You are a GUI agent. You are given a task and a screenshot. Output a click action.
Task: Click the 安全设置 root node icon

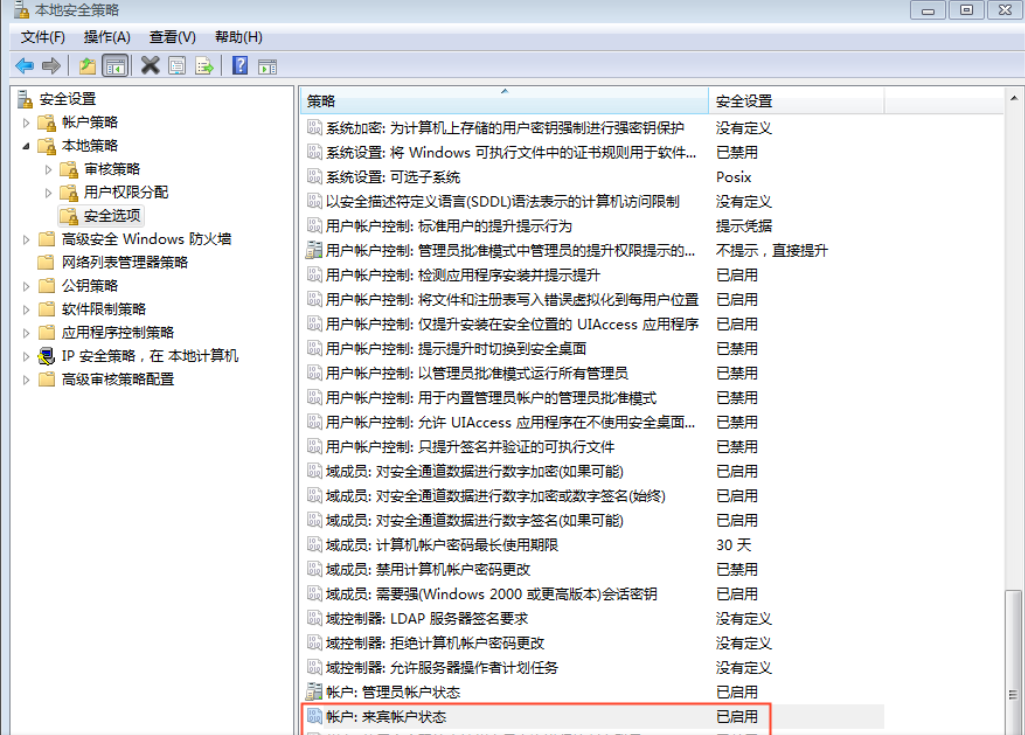[25, 99]
